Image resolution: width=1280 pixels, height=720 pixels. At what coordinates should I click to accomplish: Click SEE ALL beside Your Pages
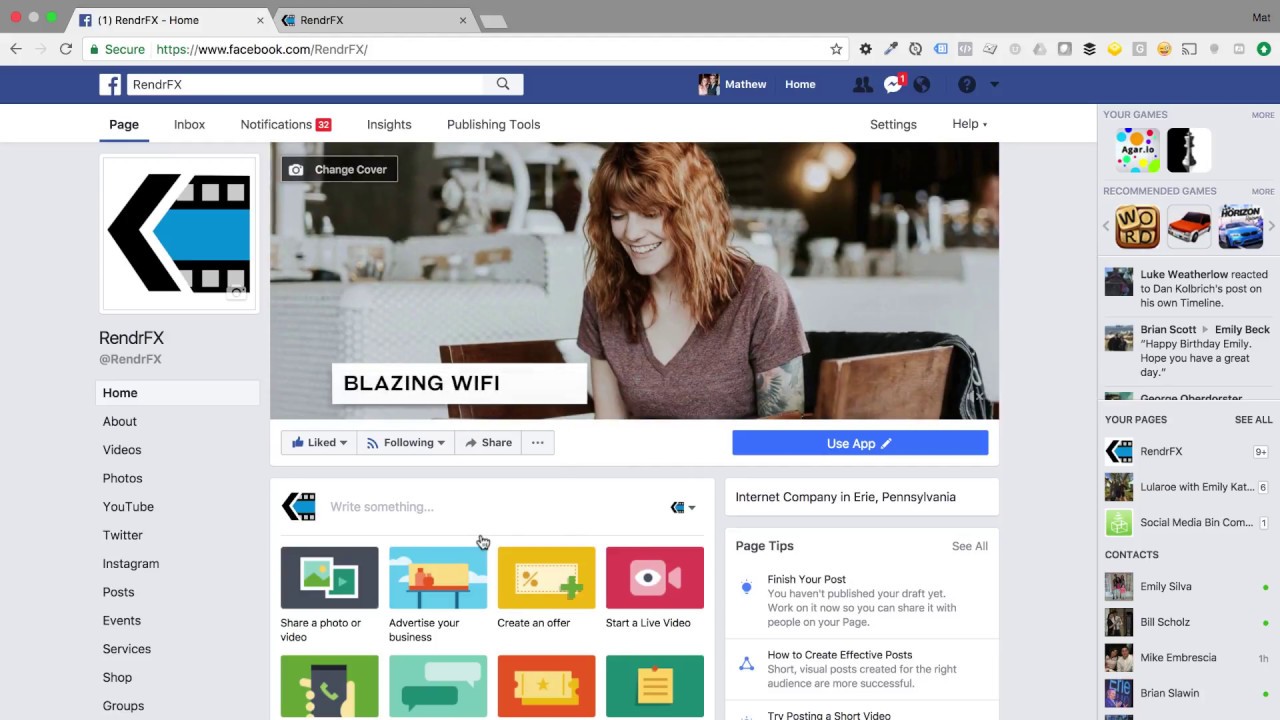(1253, 420)
